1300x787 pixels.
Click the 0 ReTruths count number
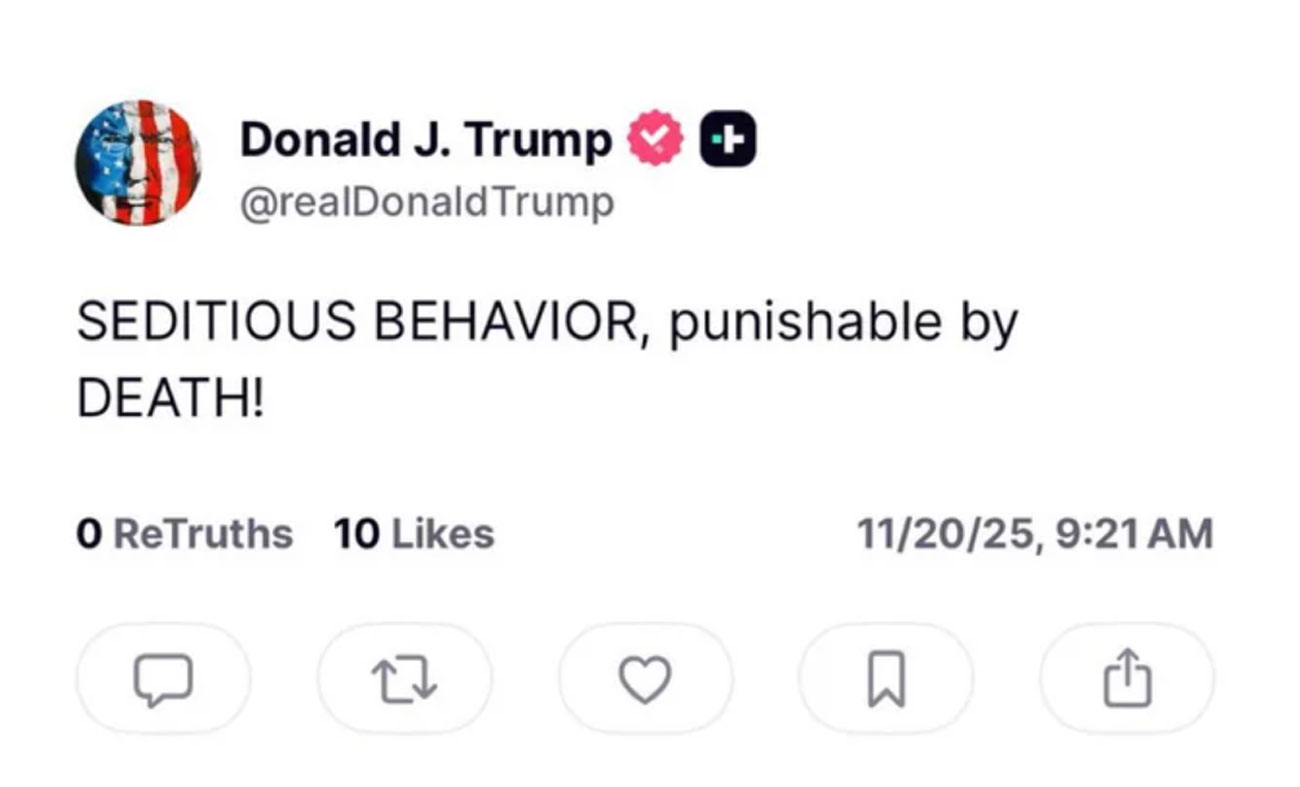pyautogui.click(x=89, y=534)
